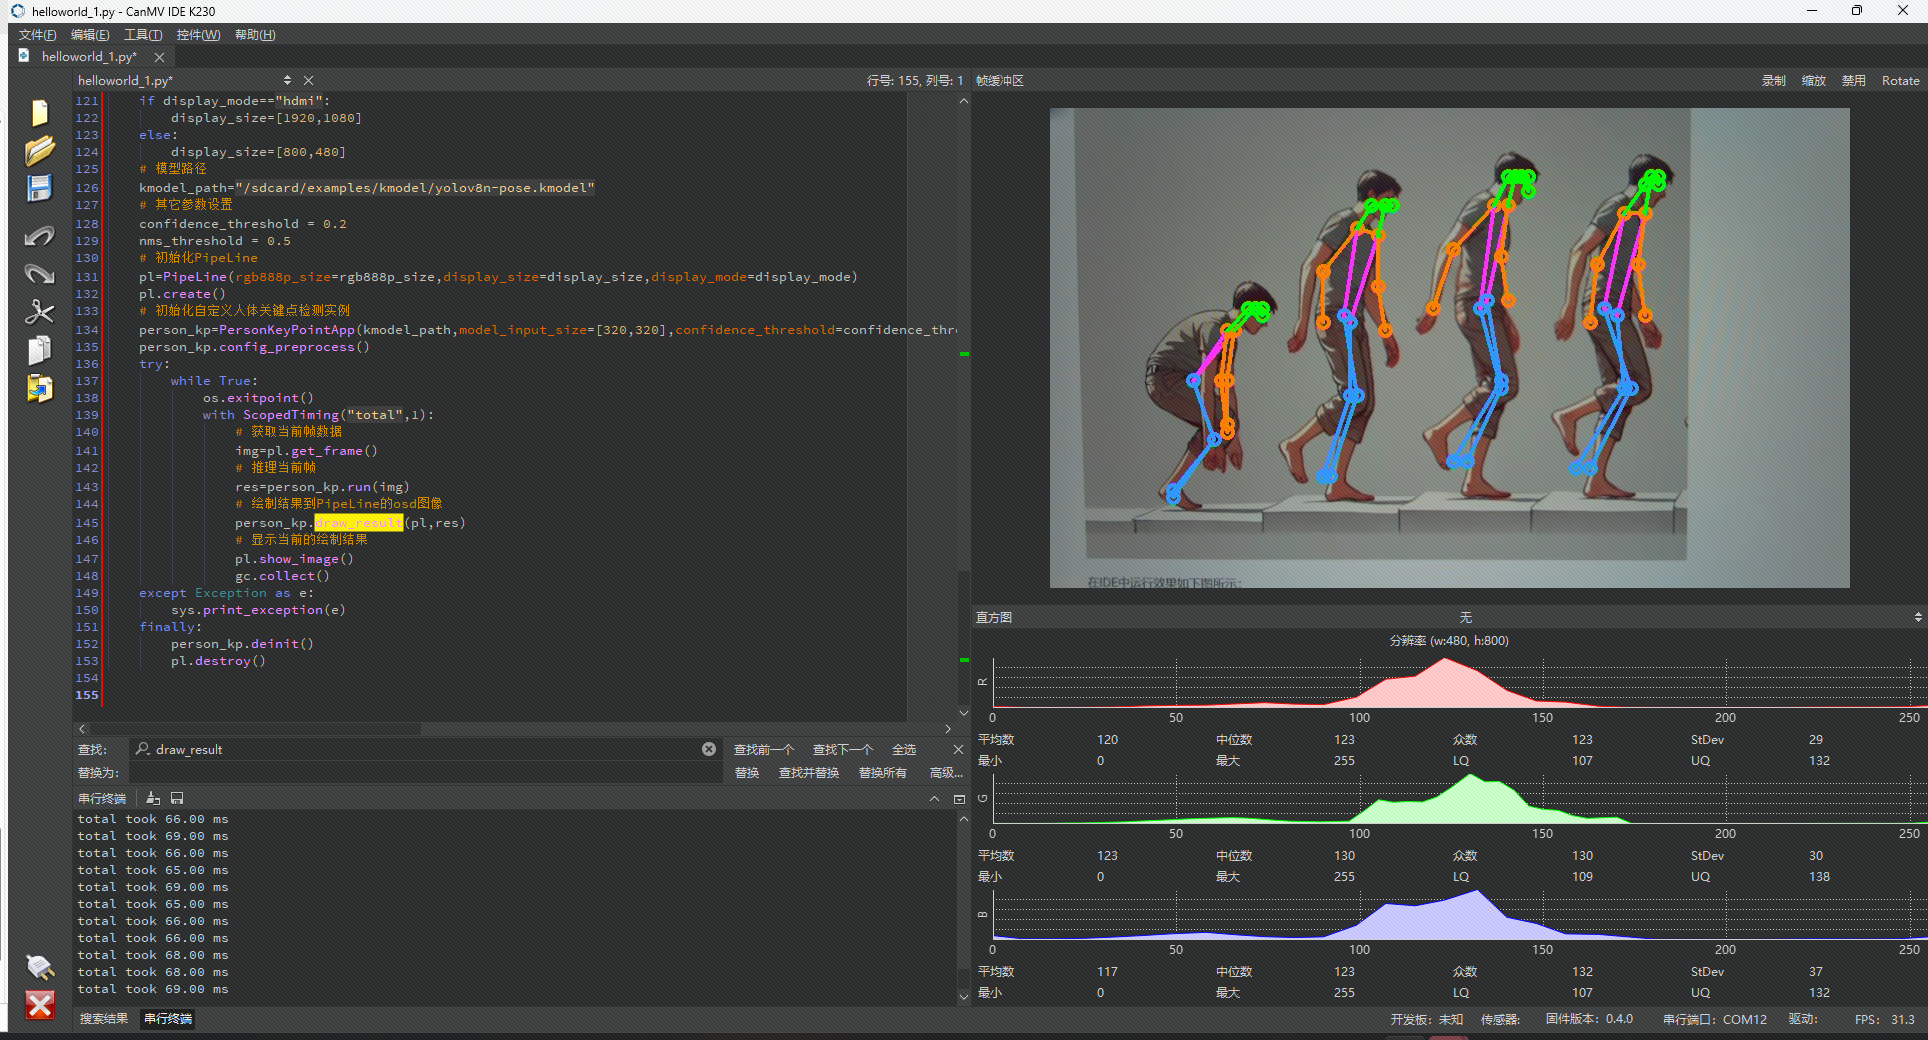The image size is (1928, 1040).
Task: Save the serial terminal output via its floppy icon
Action: tap(177, 798)
